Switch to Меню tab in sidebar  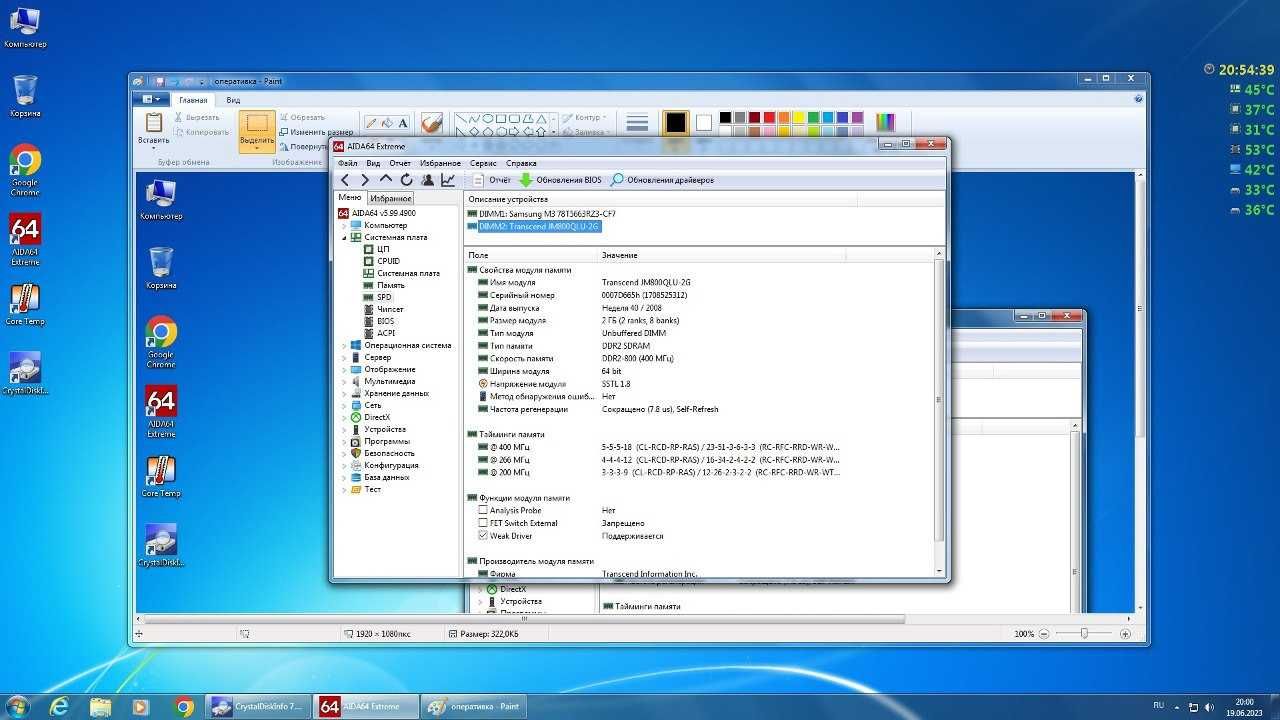[349, 198]
